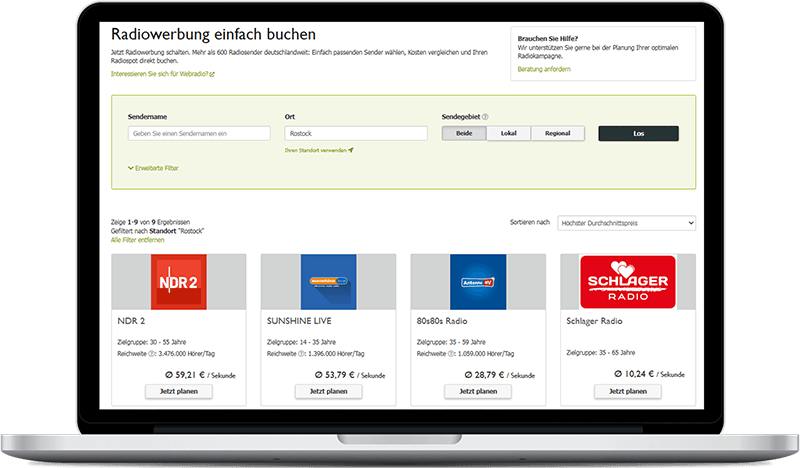Click the Schlager Radio station logo
Image resolution: width=800 pixels, height=468 pixels.
628,282
